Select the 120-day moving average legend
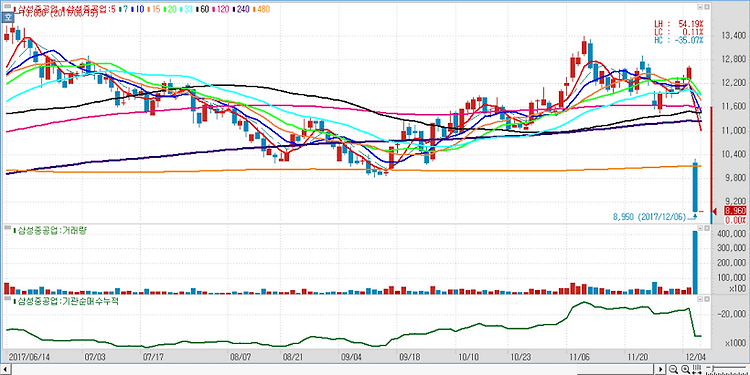The height and width of the screenshot is (375, 750). click(221, 9)
